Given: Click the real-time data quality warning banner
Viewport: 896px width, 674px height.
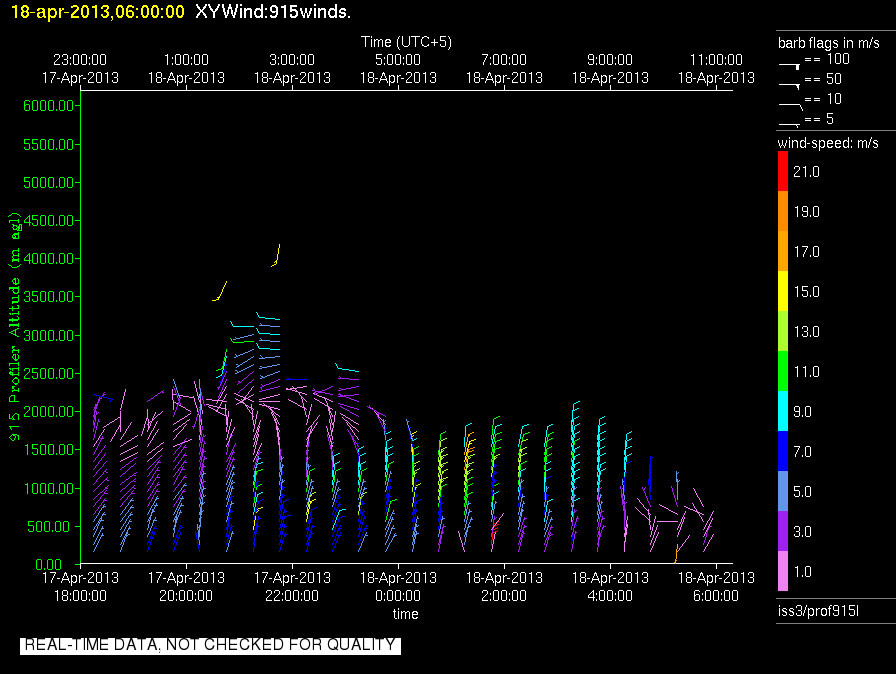Looking at the screenshot, I should click(x=210, y=645).
